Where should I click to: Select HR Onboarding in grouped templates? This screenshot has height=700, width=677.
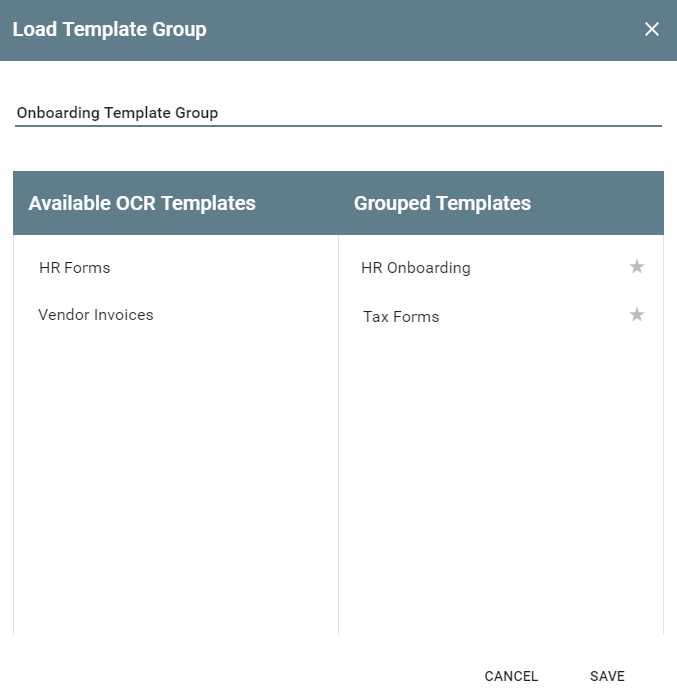(416, 268)
